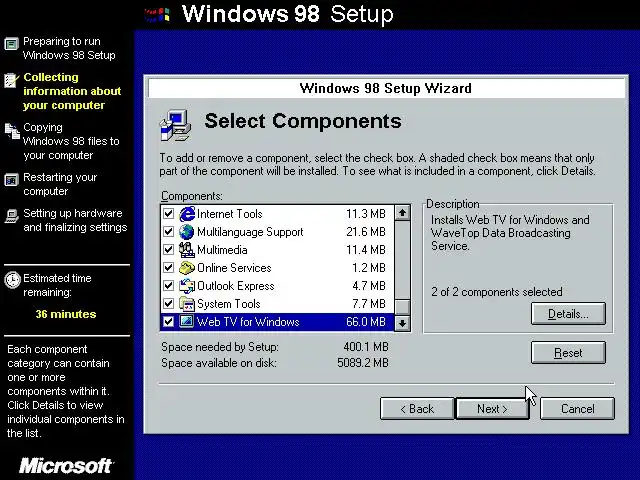Click the components list scrollbar thumb
This screenshot has height=480, width=640.
click(x=402, y=307)
